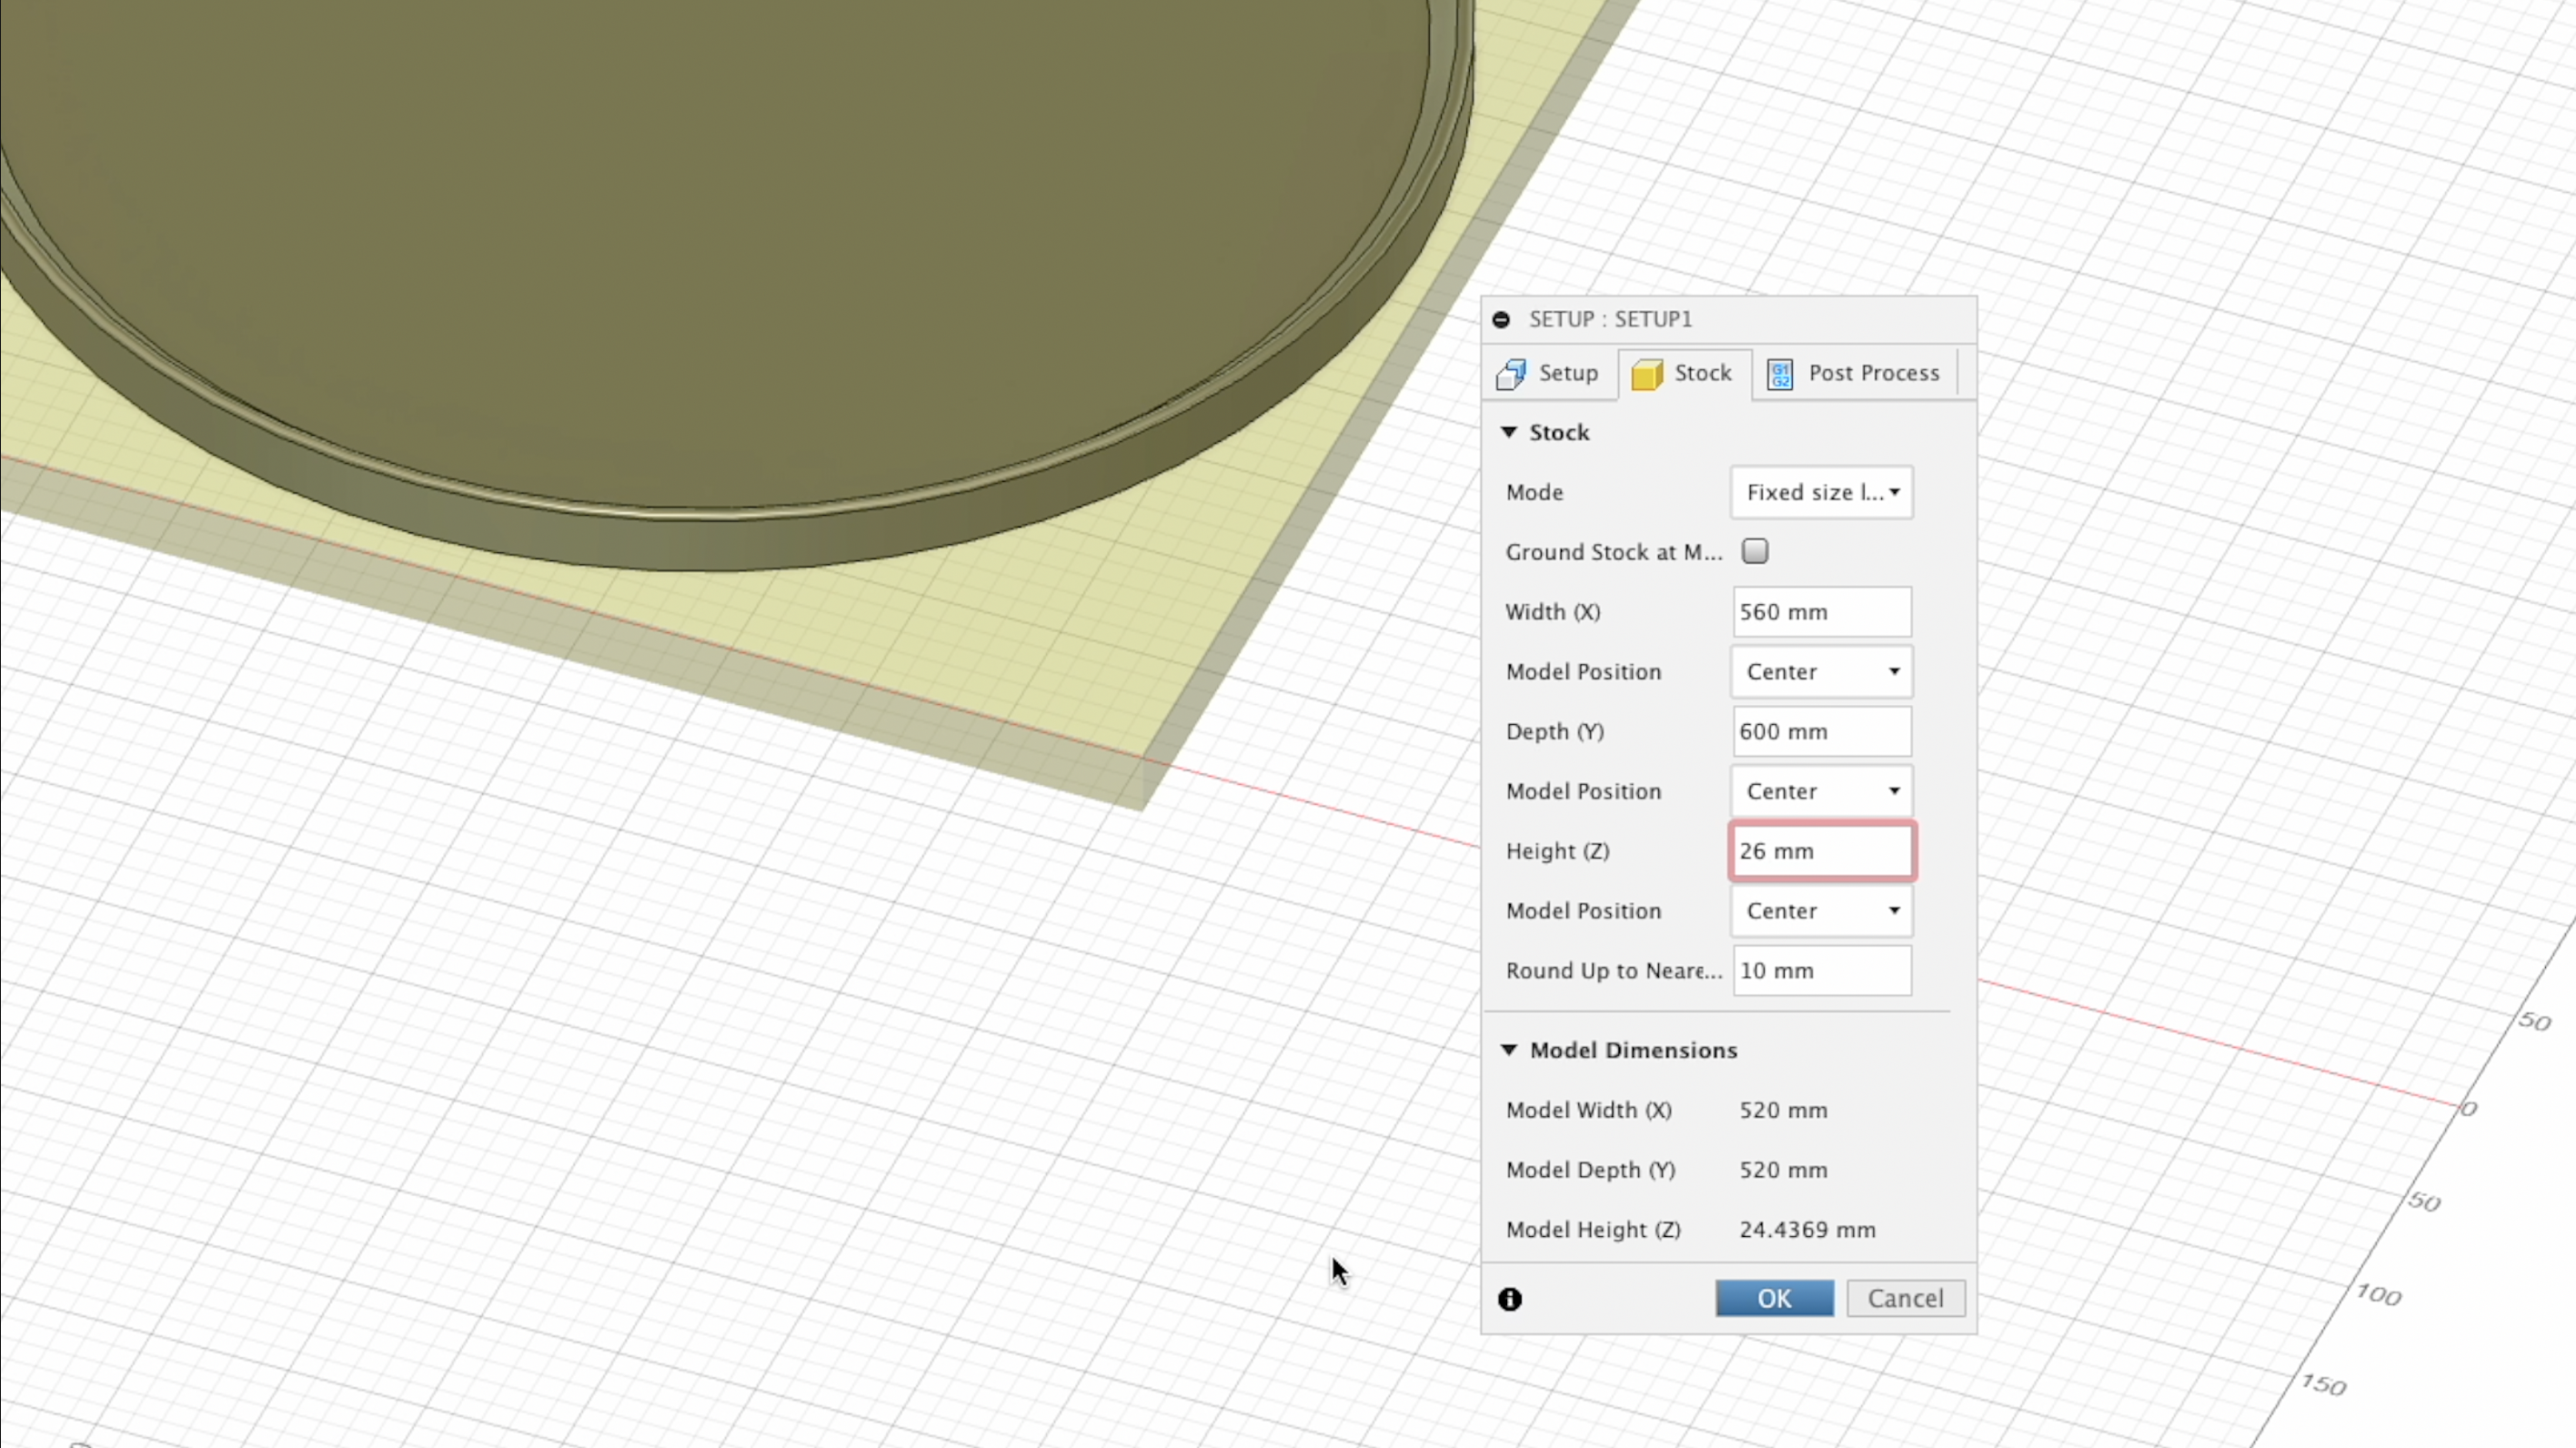Open the Post Process tab
Viewport: 2576px width, 1448px height.
pos(1852,372)
